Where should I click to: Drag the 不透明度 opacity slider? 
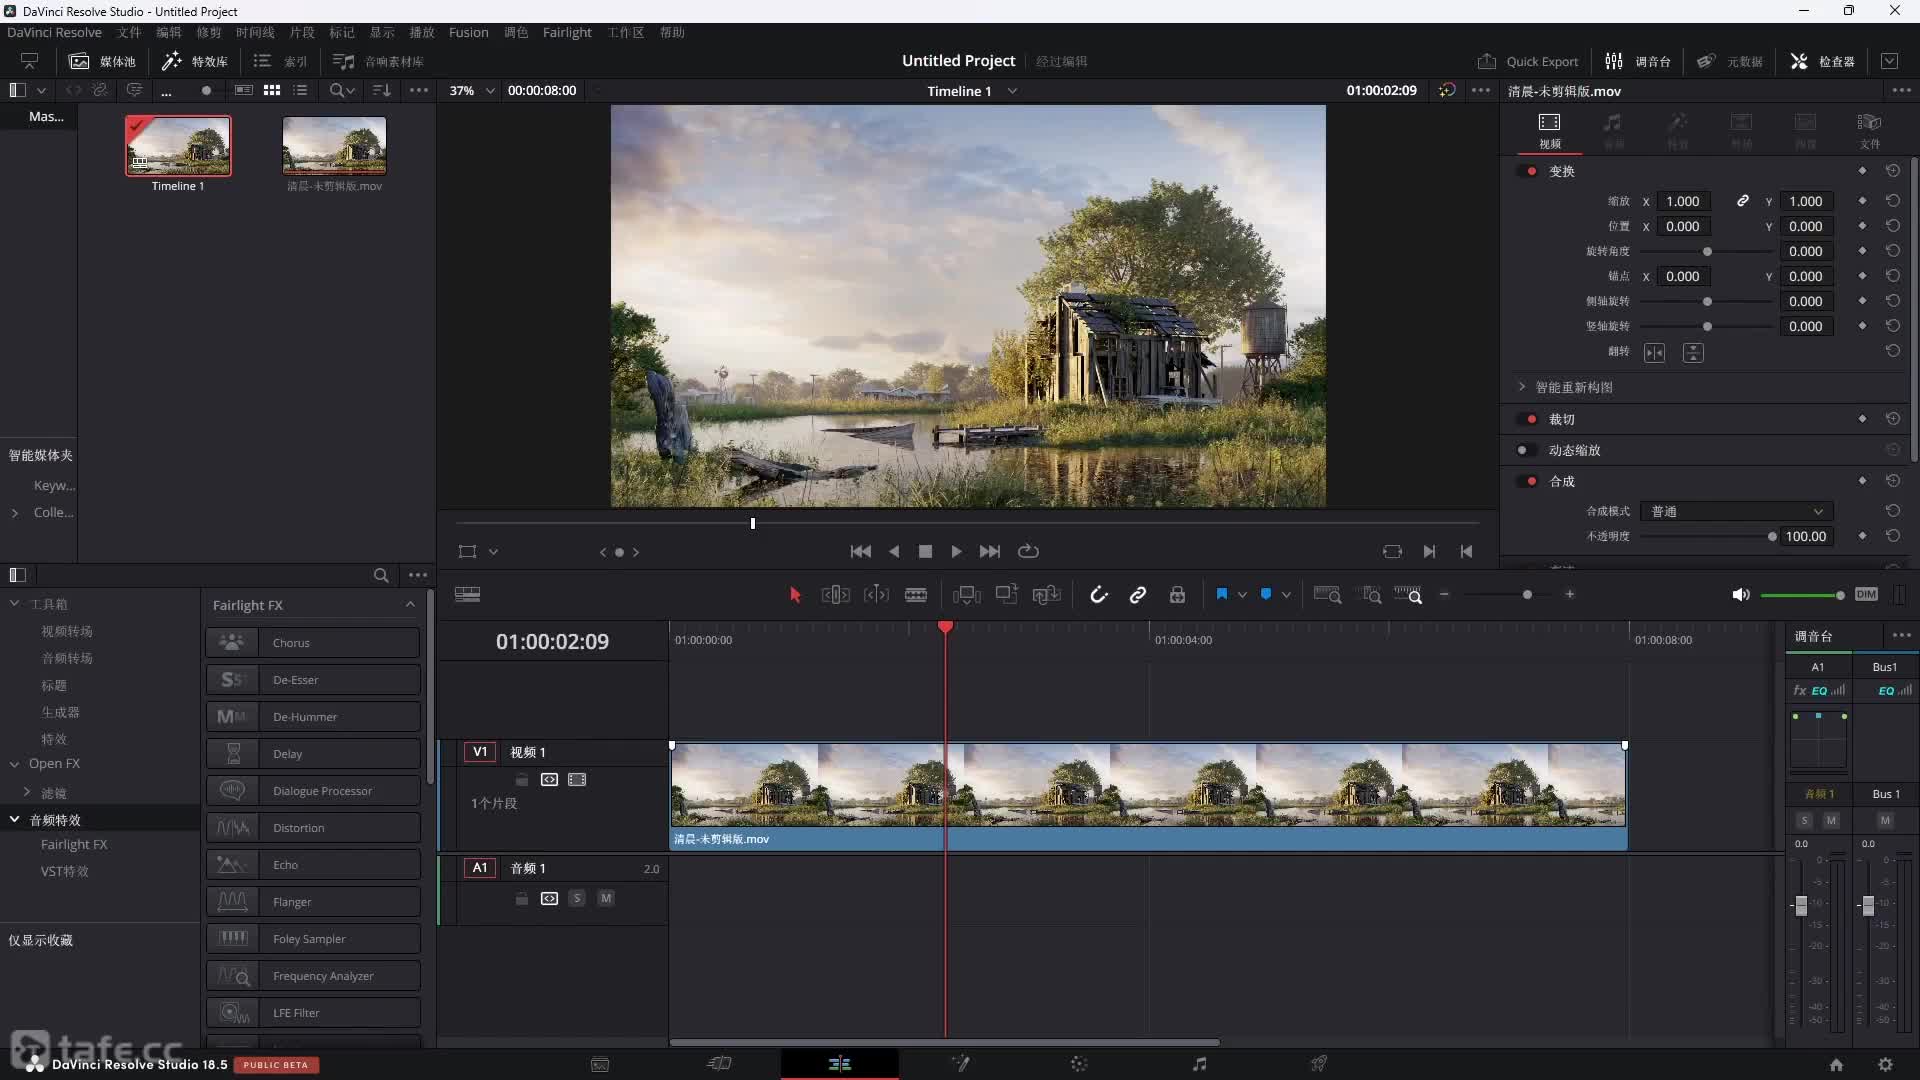(1771, 537)
